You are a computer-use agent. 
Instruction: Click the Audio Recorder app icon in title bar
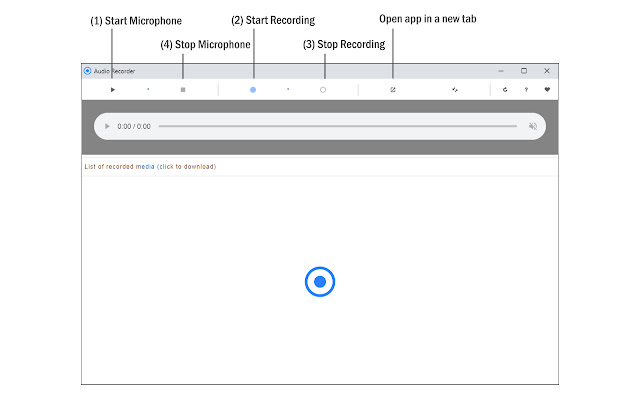click(x=88, y=71)
